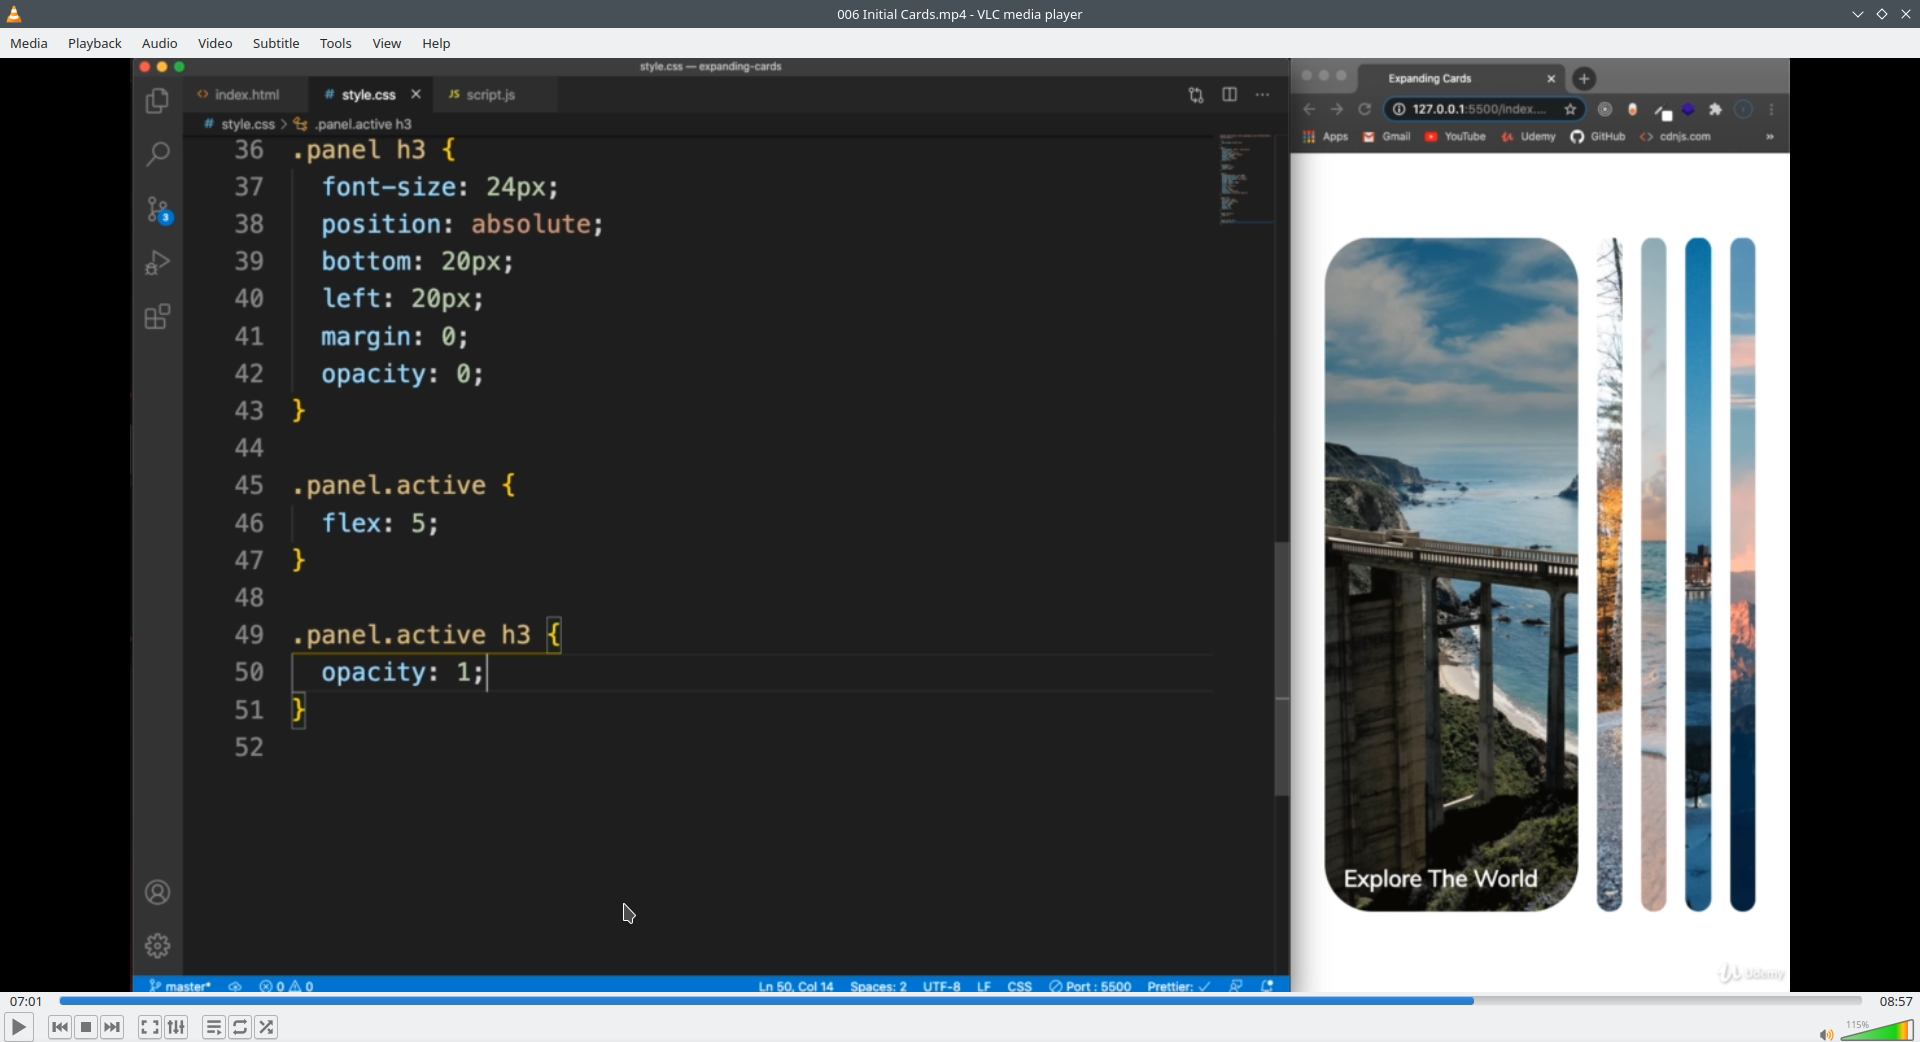Screen dimensions: 1920x1042
Task: Toggle the VLC random shuffle button
Action: tap(266, 1027)
